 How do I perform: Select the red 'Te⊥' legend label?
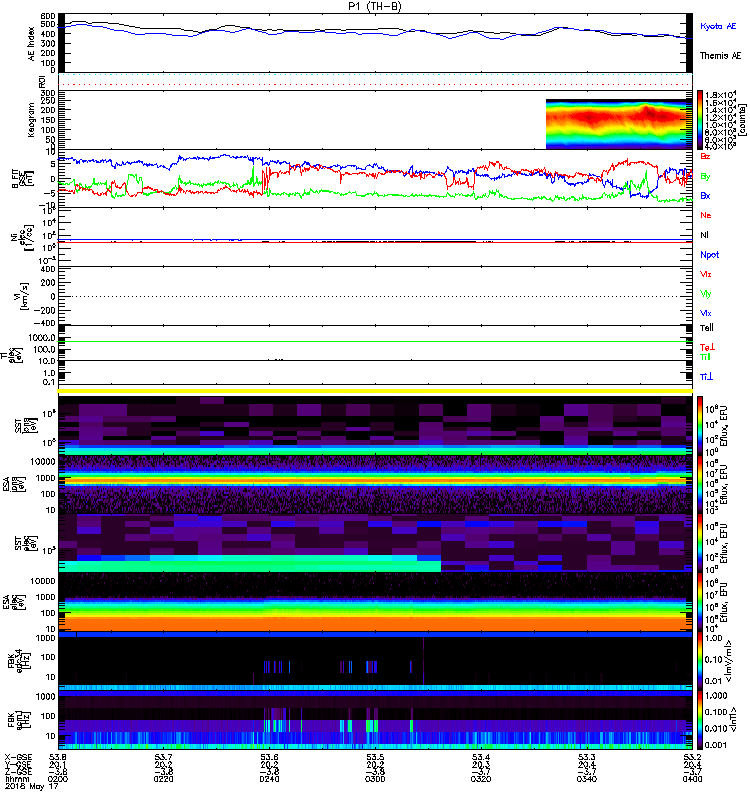[x=707, y=347]
